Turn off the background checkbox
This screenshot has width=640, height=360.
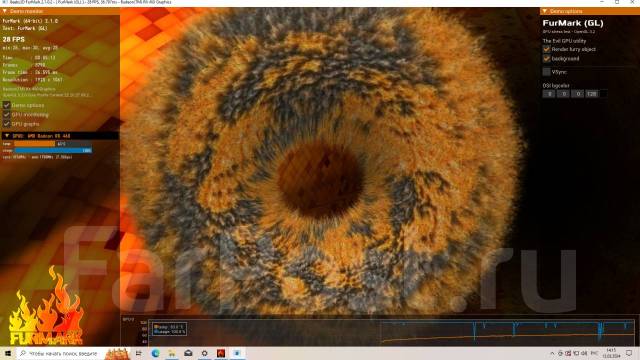point(547,59)
